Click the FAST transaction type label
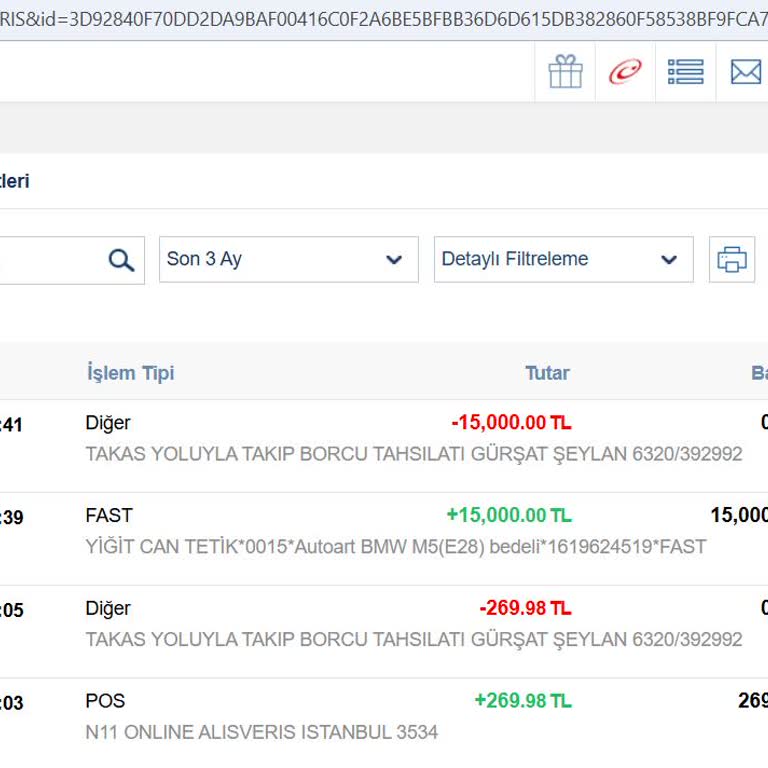Image resolution: width=768 pixels, height=768 pixels. [x=109, y=515]
